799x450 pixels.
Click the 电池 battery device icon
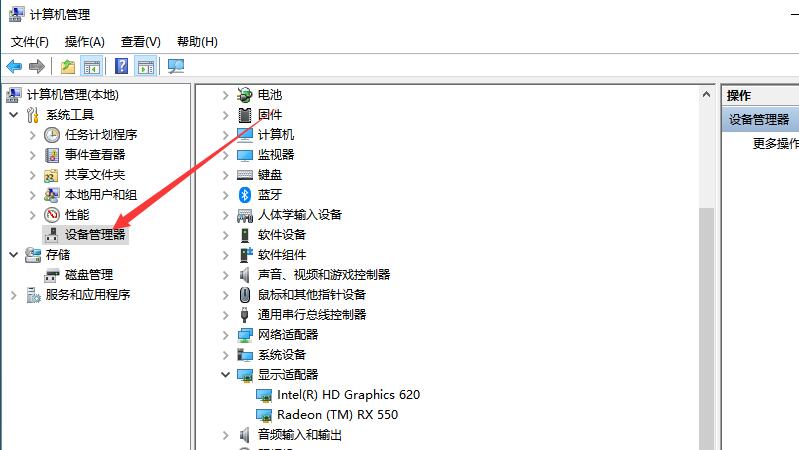245,95
